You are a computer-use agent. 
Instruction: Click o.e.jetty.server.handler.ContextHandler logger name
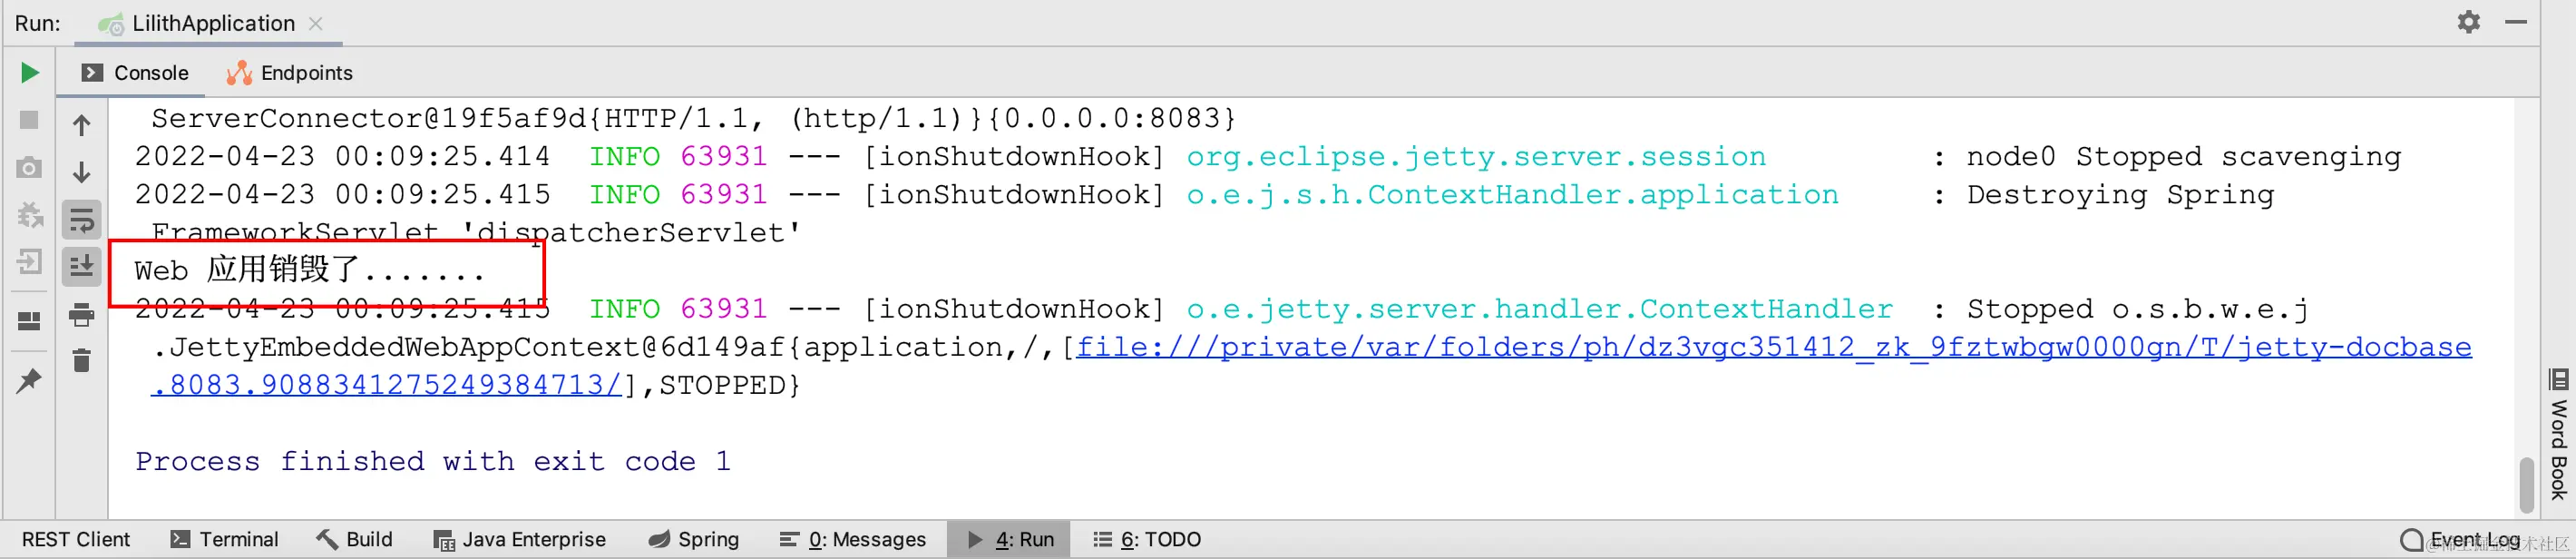pyautogui.click(x=1540, y=309)
